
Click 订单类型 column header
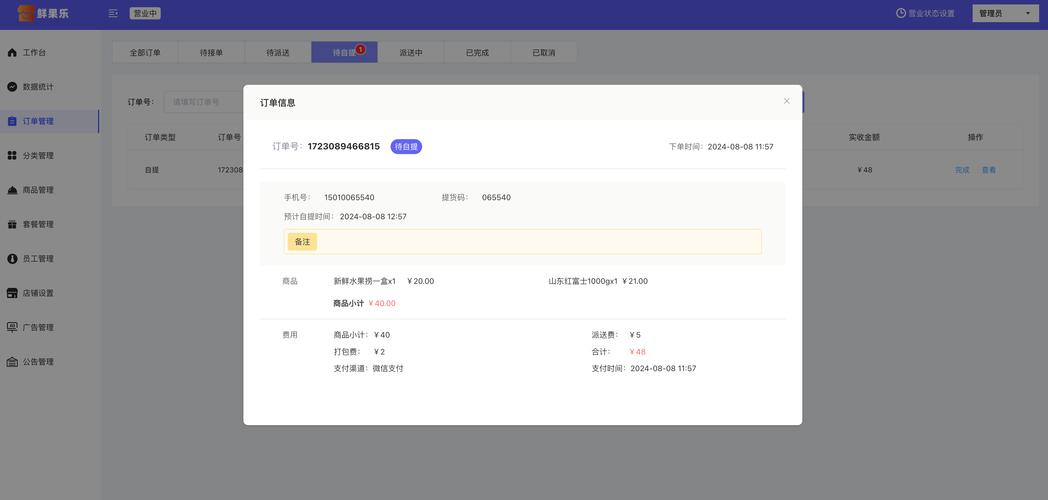point(160,137)
